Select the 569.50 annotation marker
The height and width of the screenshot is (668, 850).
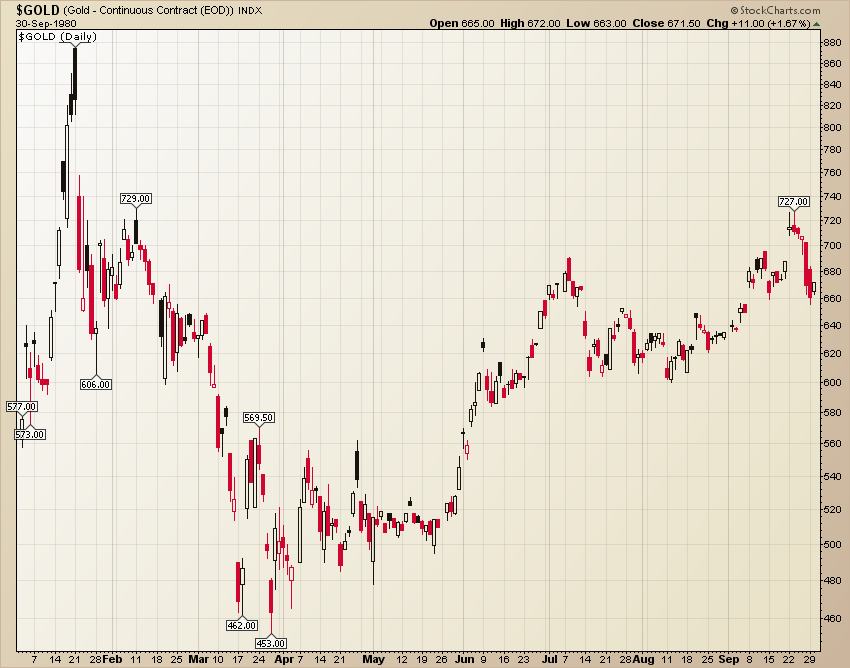coord(261,417)
